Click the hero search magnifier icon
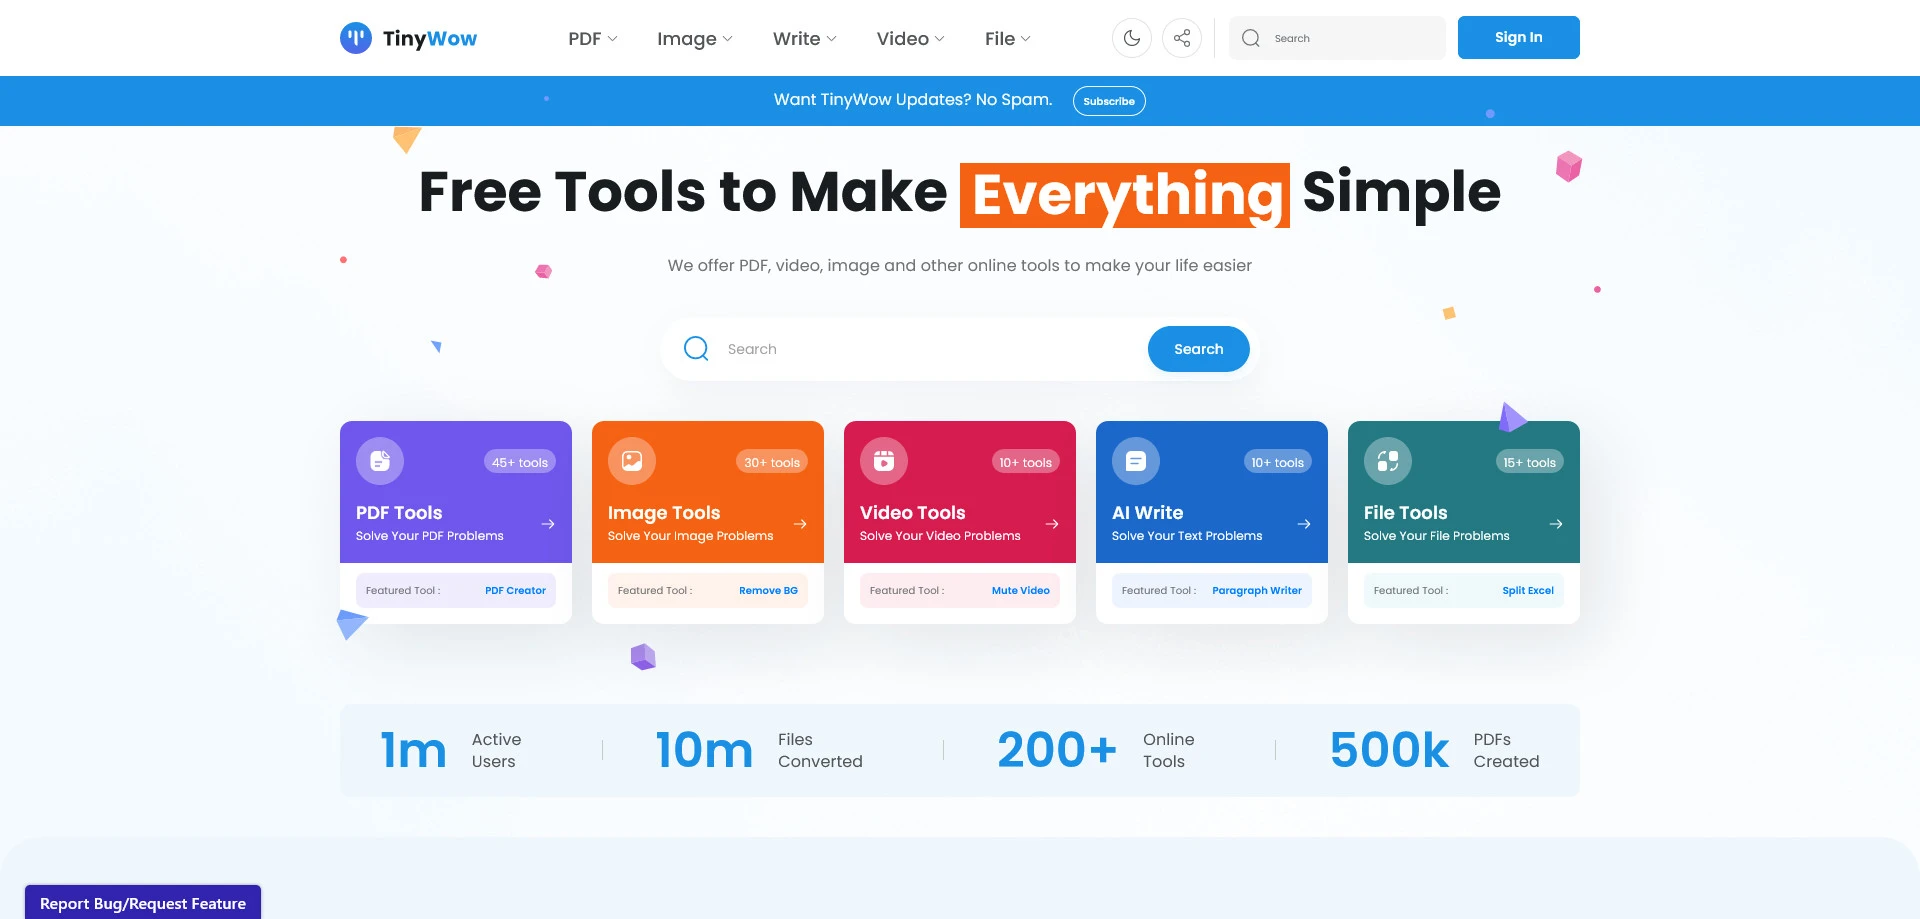The image size is (1920, 919). point(696,349)
